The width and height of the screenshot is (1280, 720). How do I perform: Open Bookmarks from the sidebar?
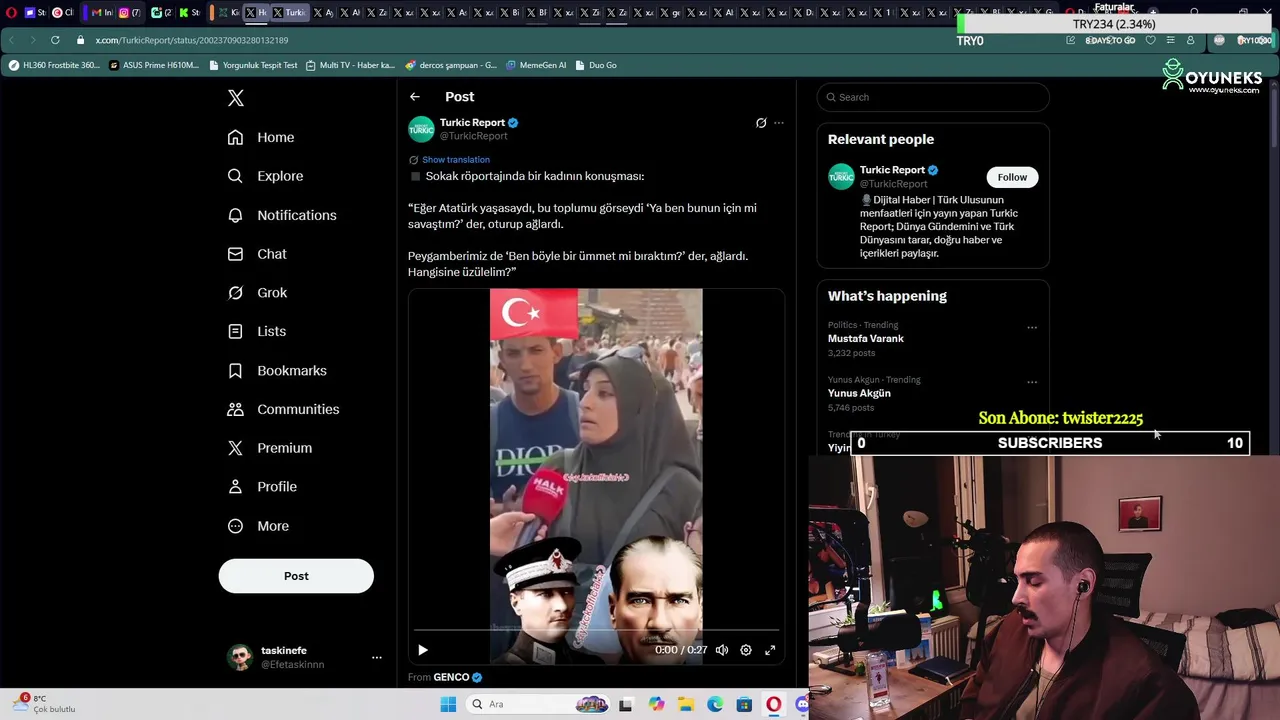(277, 370)
